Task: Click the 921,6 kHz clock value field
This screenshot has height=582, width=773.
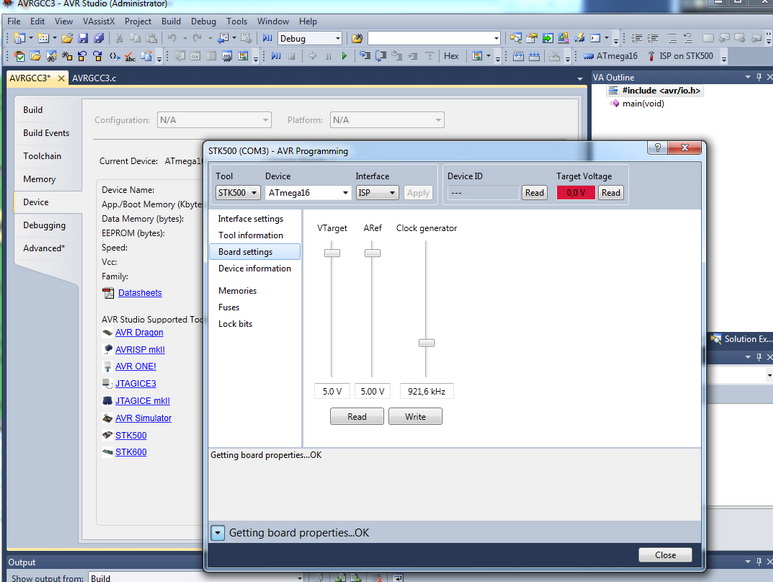Action: [426, 391]
